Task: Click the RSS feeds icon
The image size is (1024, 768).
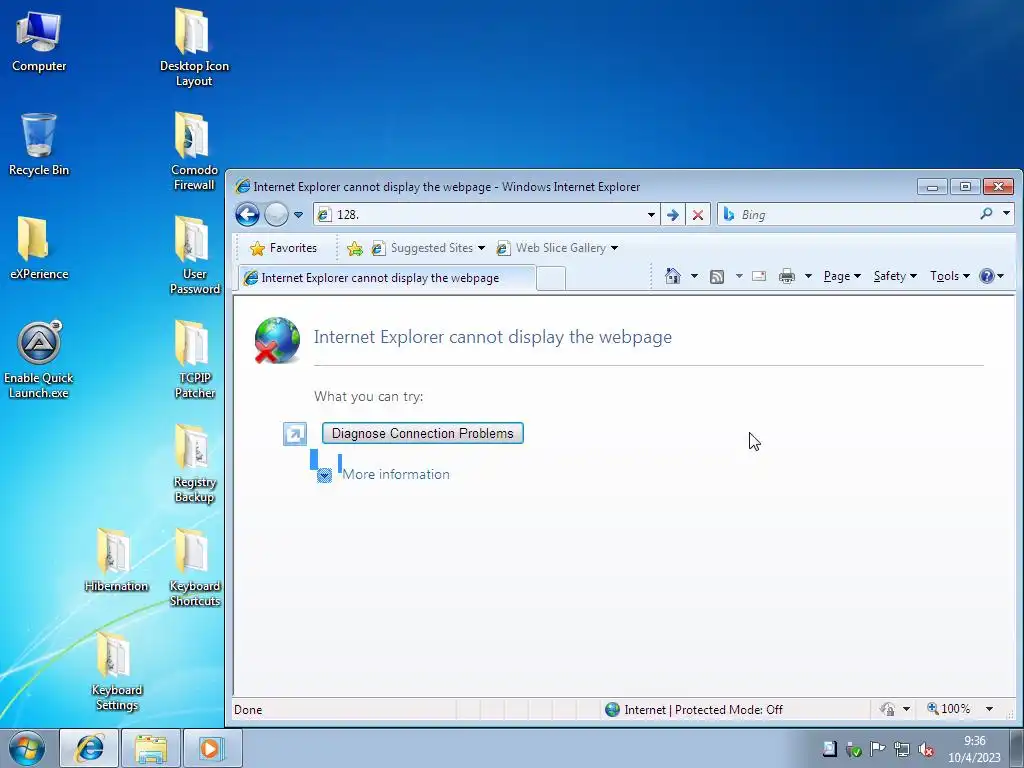Action: [x=716, y=277]
